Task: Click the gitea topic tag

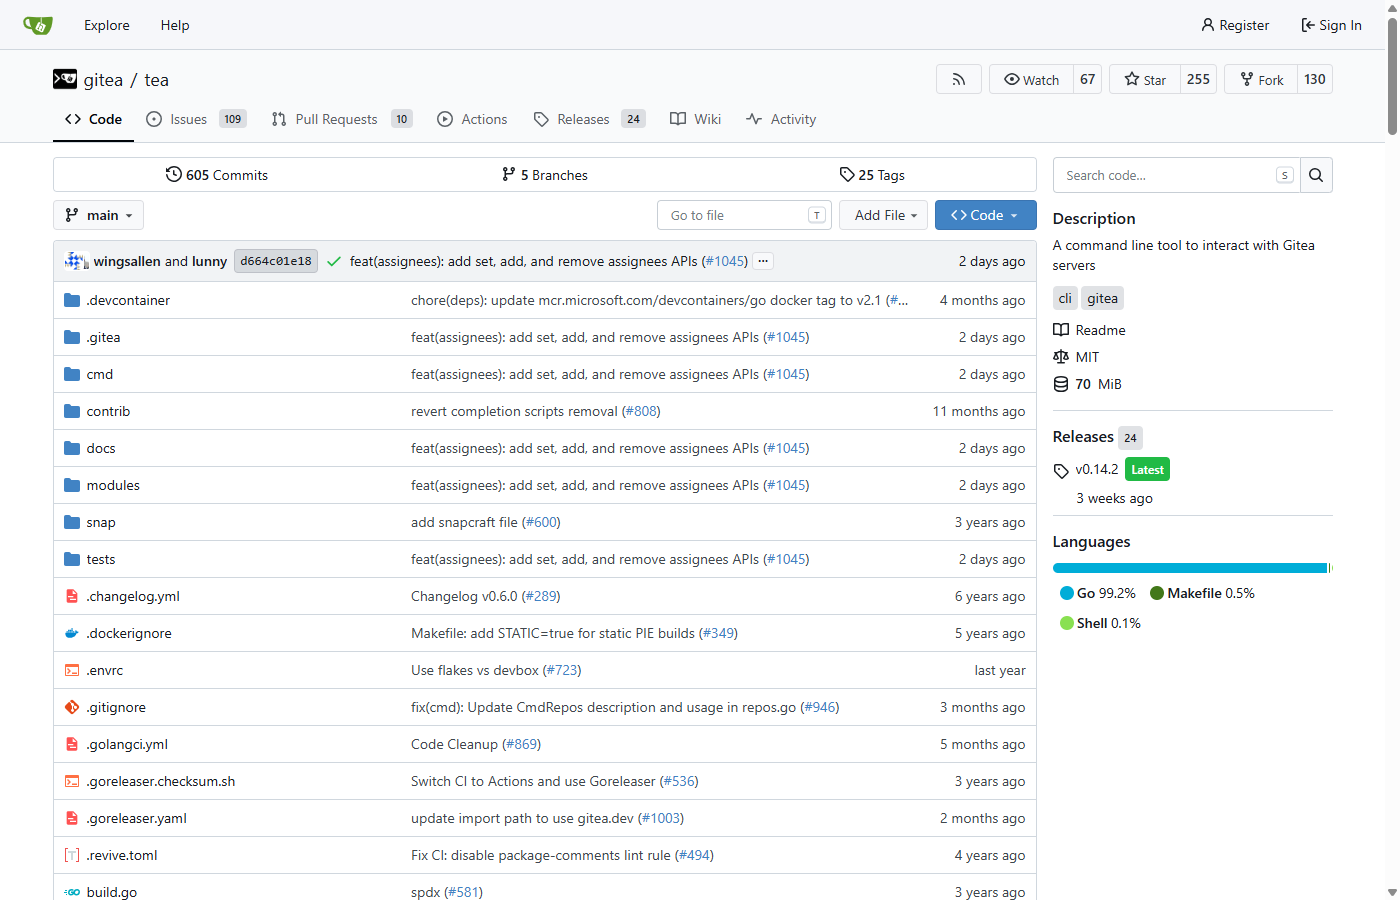Action: [1102, 298]
